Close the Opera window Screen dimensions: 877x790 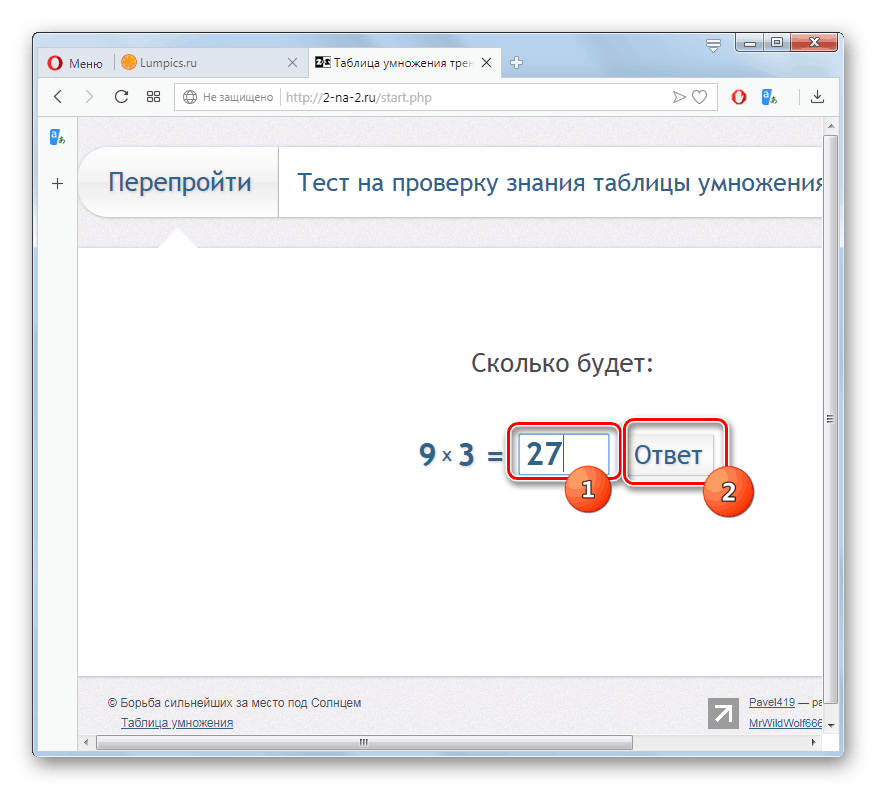point(814,43)
